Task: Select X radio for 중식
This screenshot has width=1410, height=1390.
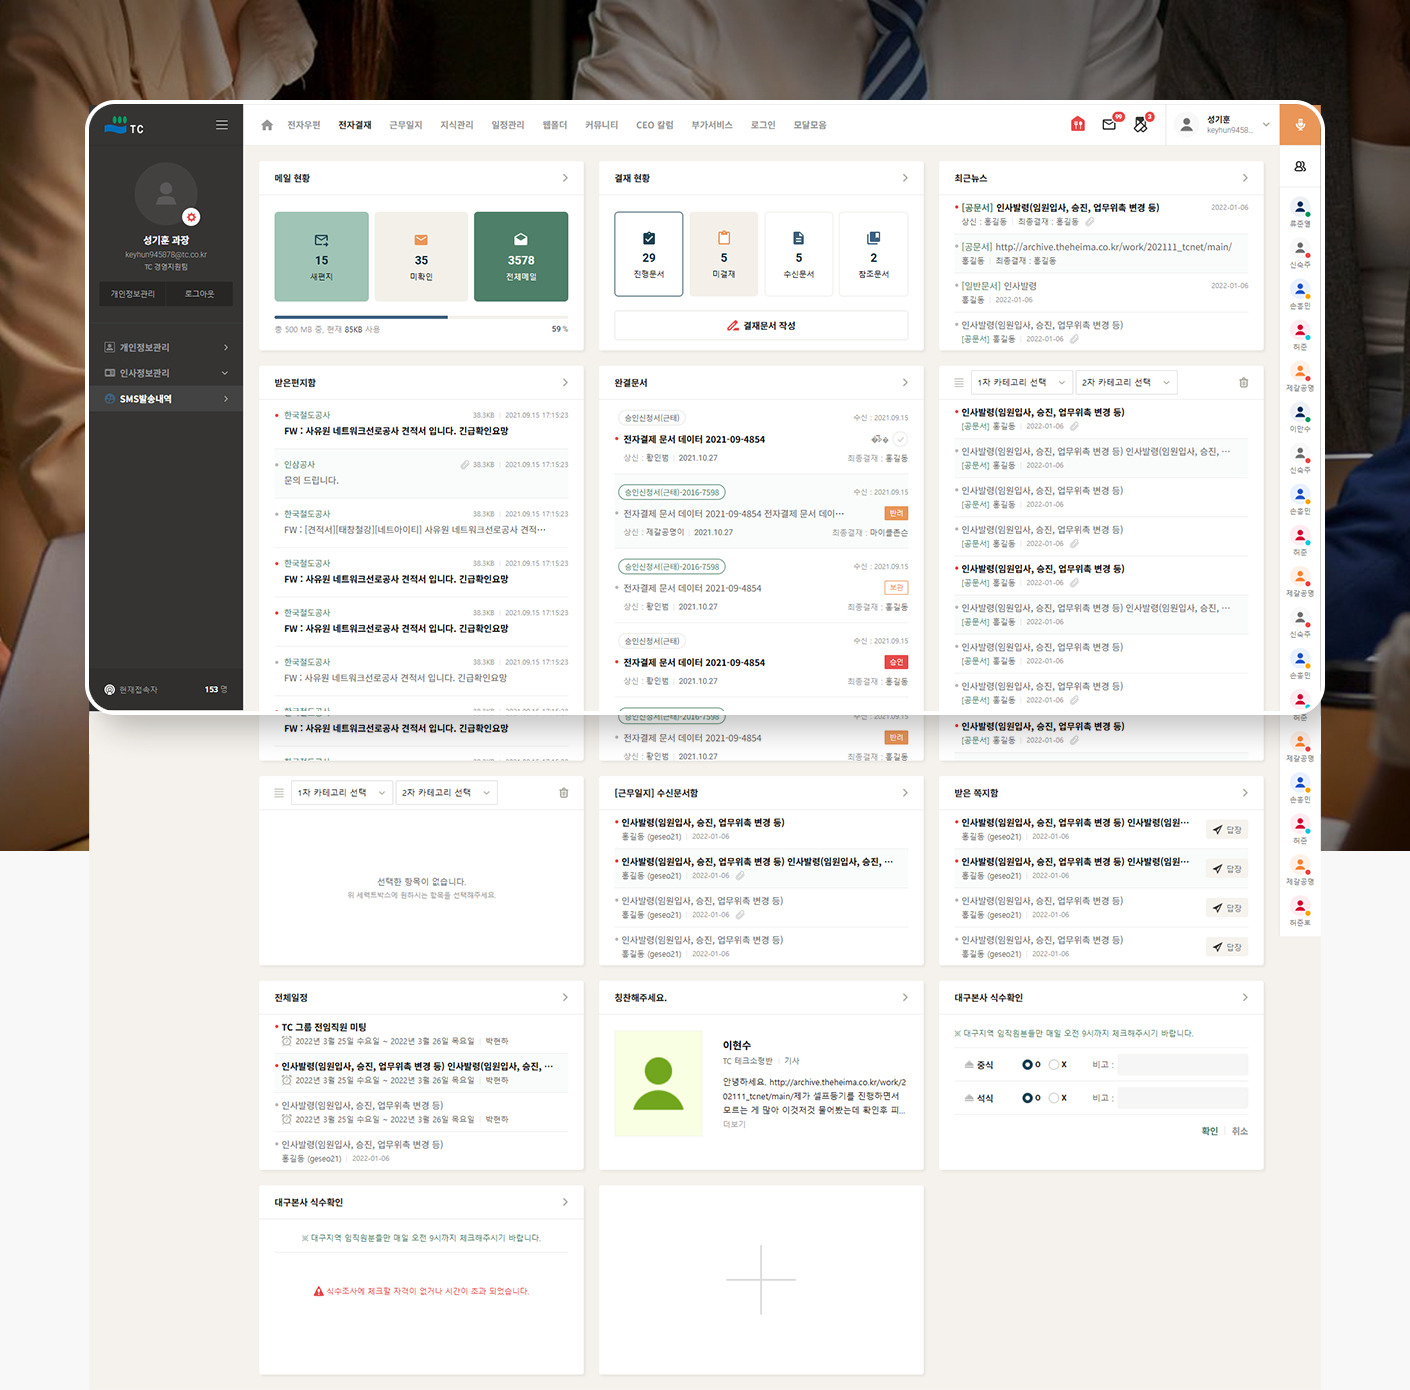Action: point(1054,1065)
